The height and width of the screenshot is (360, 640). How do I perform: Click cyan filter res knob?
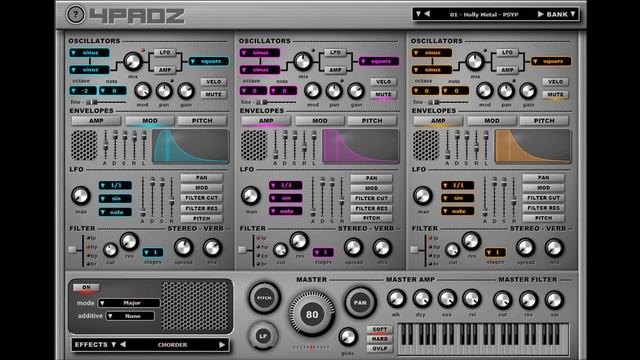[x=129, y=242]
